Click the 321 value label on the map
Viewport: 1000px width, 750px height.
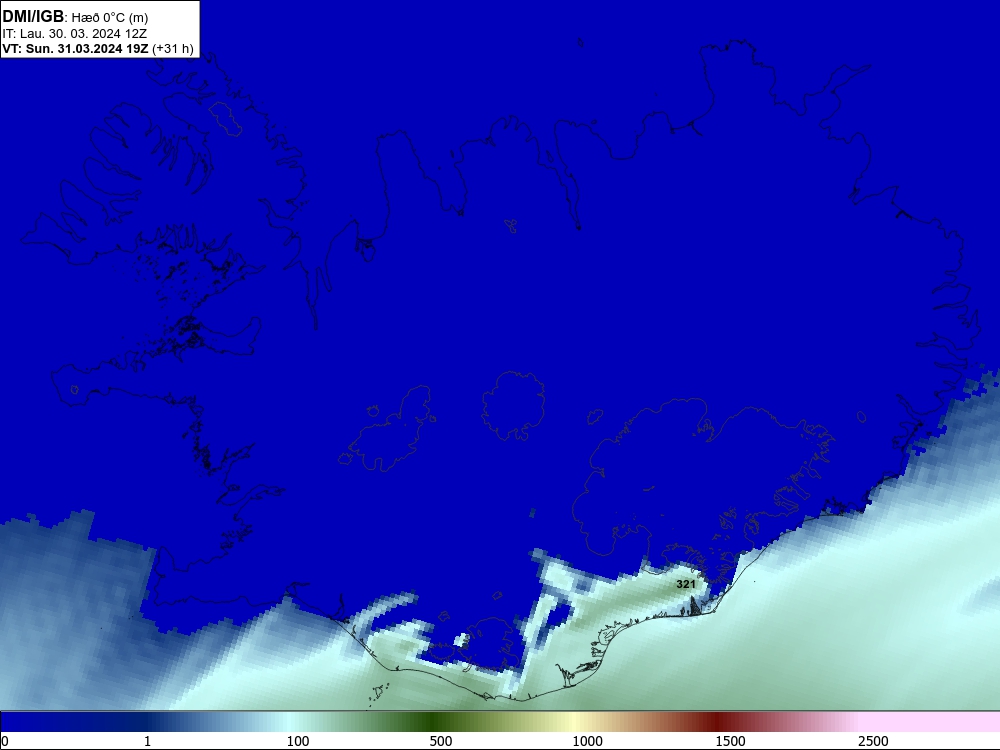(686, 584)
